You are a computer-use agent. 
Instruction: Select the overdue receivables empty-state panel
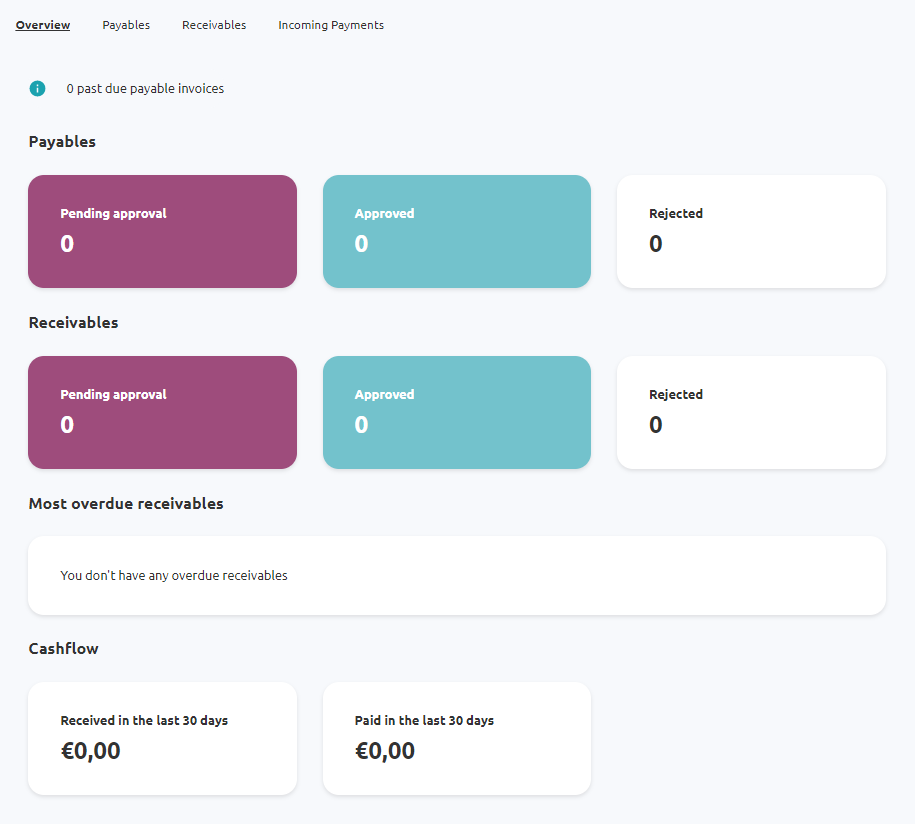click(x=457, y=575)
